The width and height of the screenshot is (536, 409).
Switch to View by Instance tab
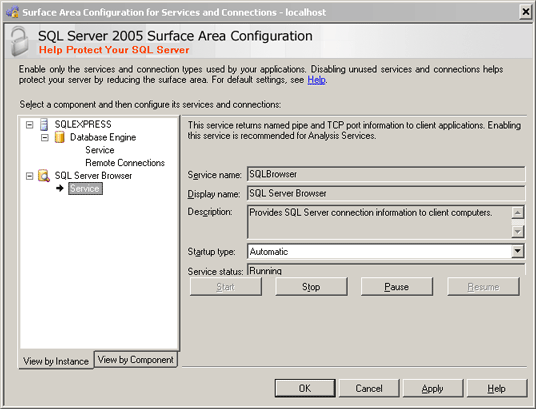point(56,361)
